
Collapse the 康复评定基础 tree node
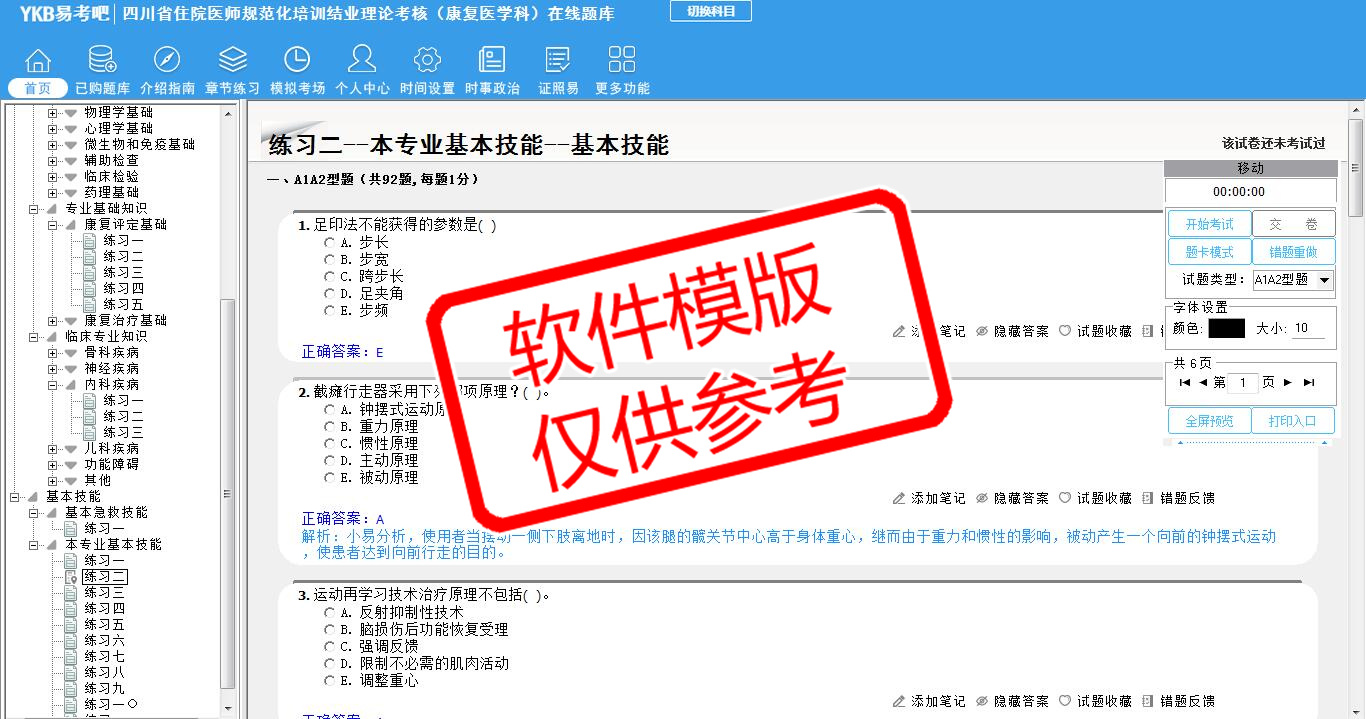52,225
